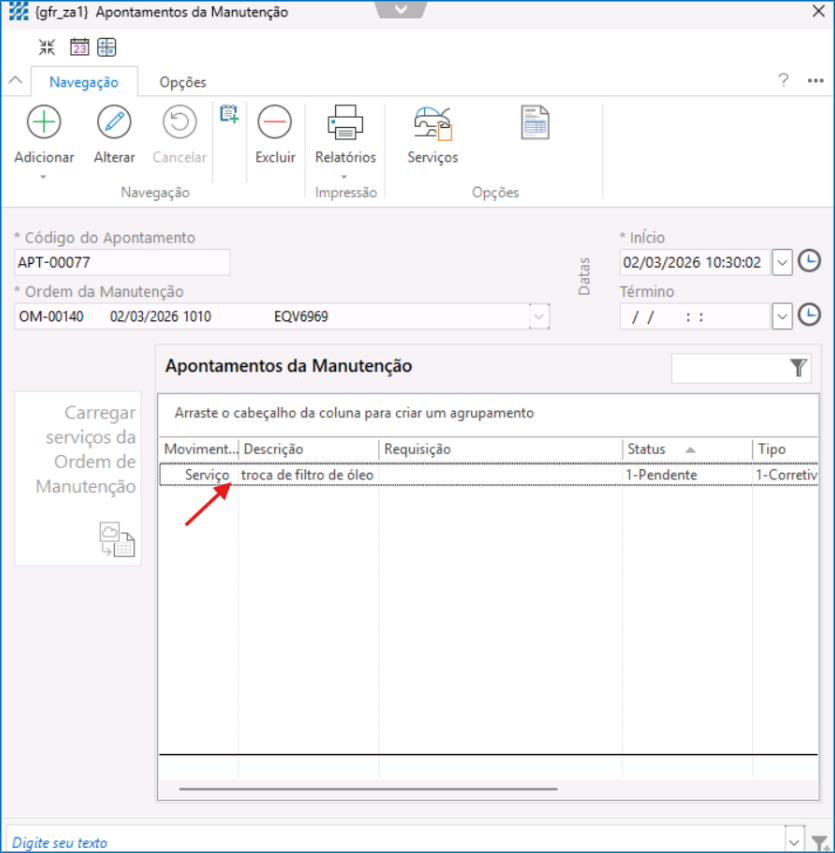Click the Alterar pencil icon

click(x=114, y=122)
